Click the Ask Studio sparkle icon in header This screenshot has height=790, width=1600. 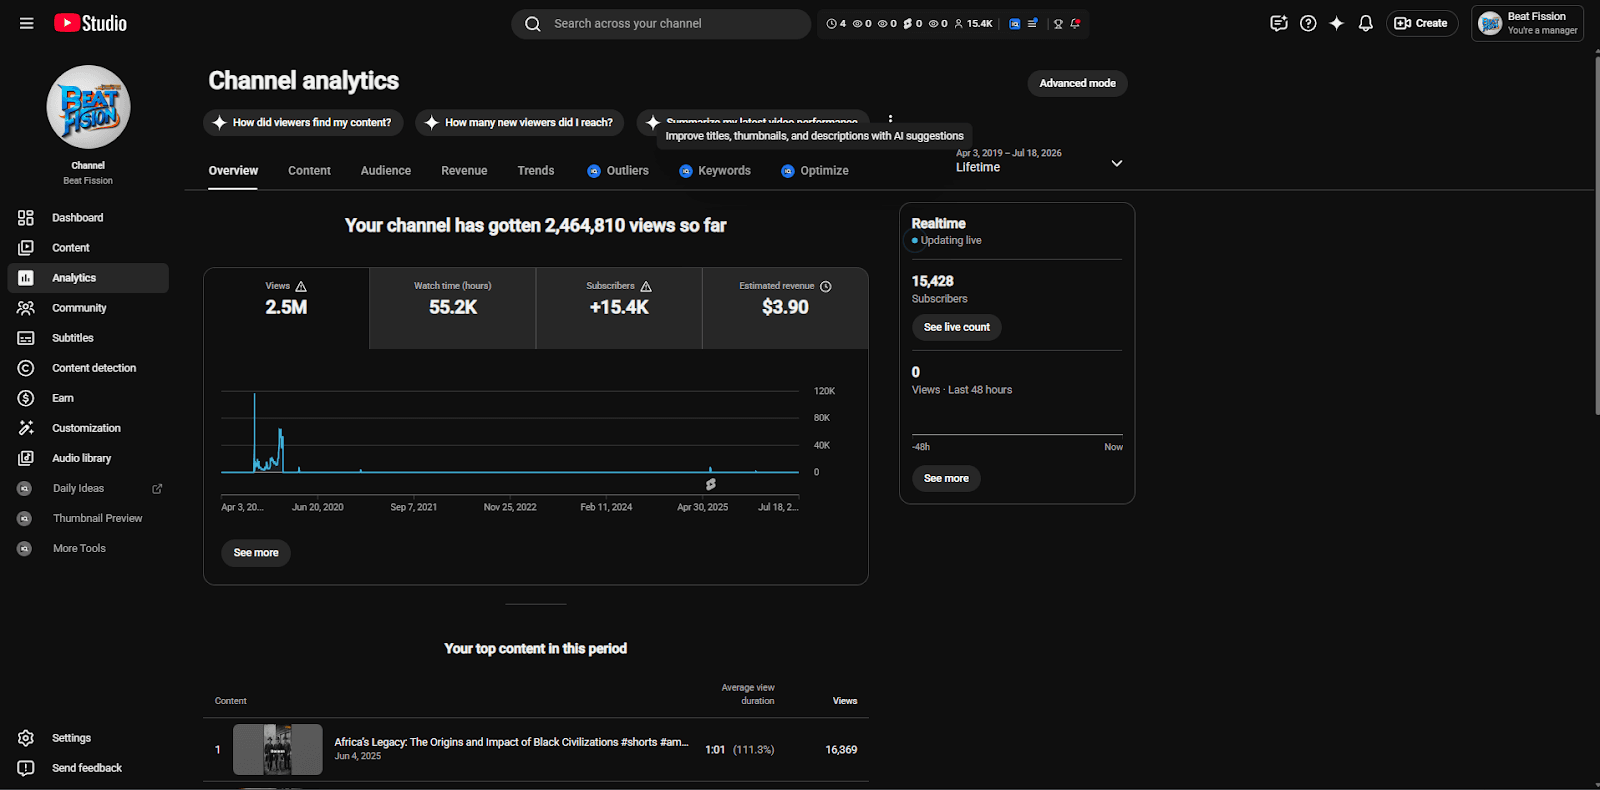[1337, 23]
